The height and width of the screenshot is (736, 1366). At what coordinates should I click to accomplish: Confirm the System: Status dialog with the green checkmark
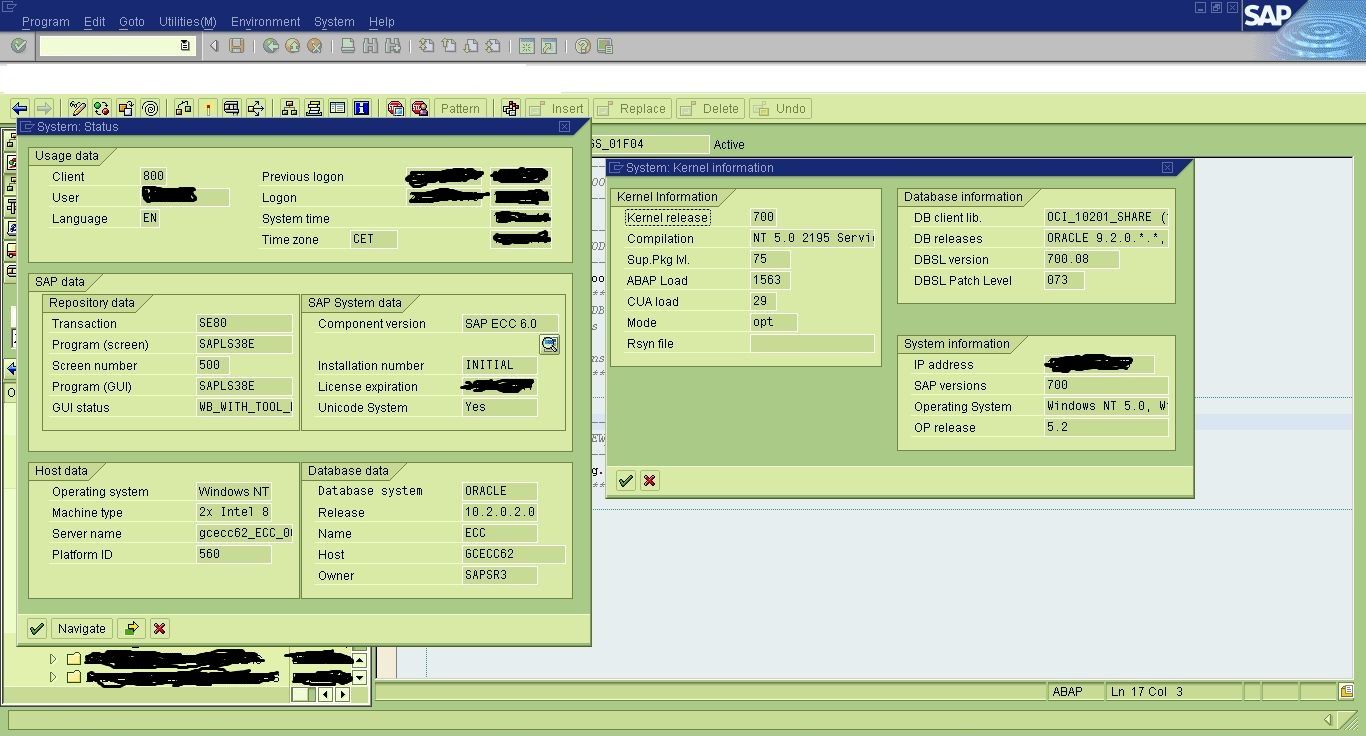pyautogui.click(x=37, y=629)
